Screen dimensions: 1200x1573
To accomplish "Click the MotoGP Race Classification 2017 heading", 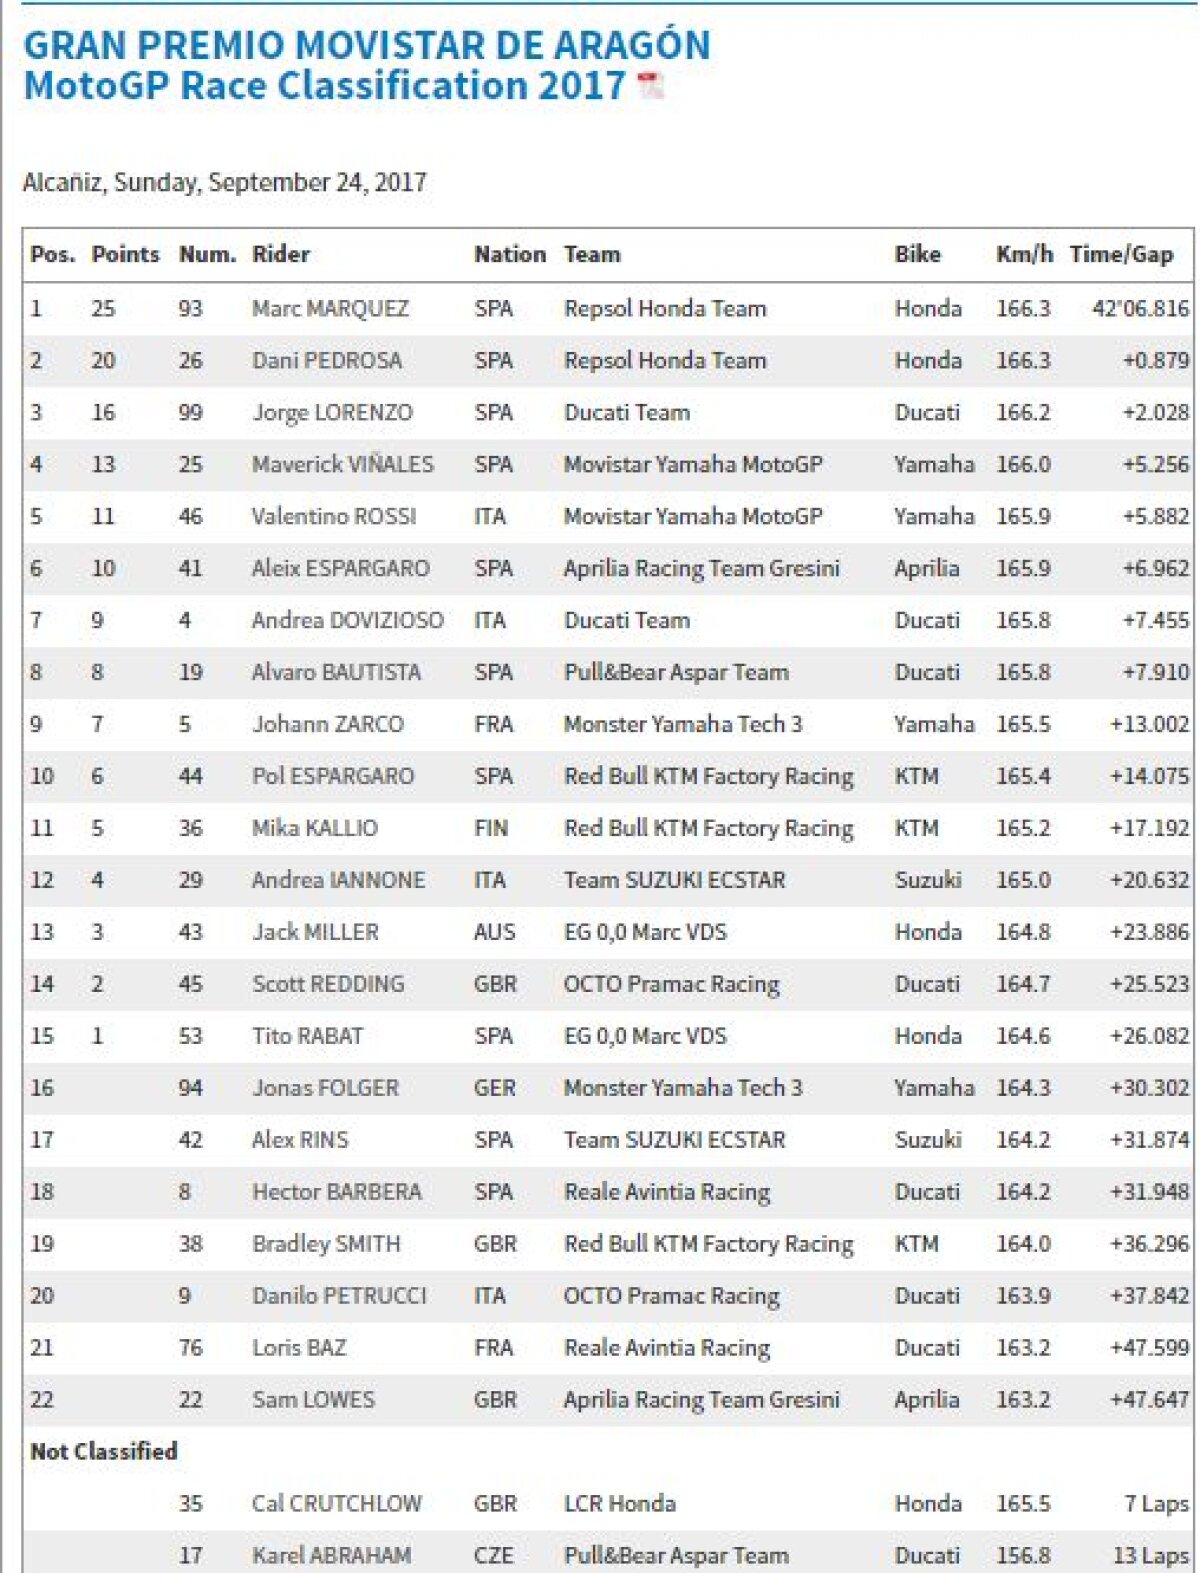I will coord(324,86).
